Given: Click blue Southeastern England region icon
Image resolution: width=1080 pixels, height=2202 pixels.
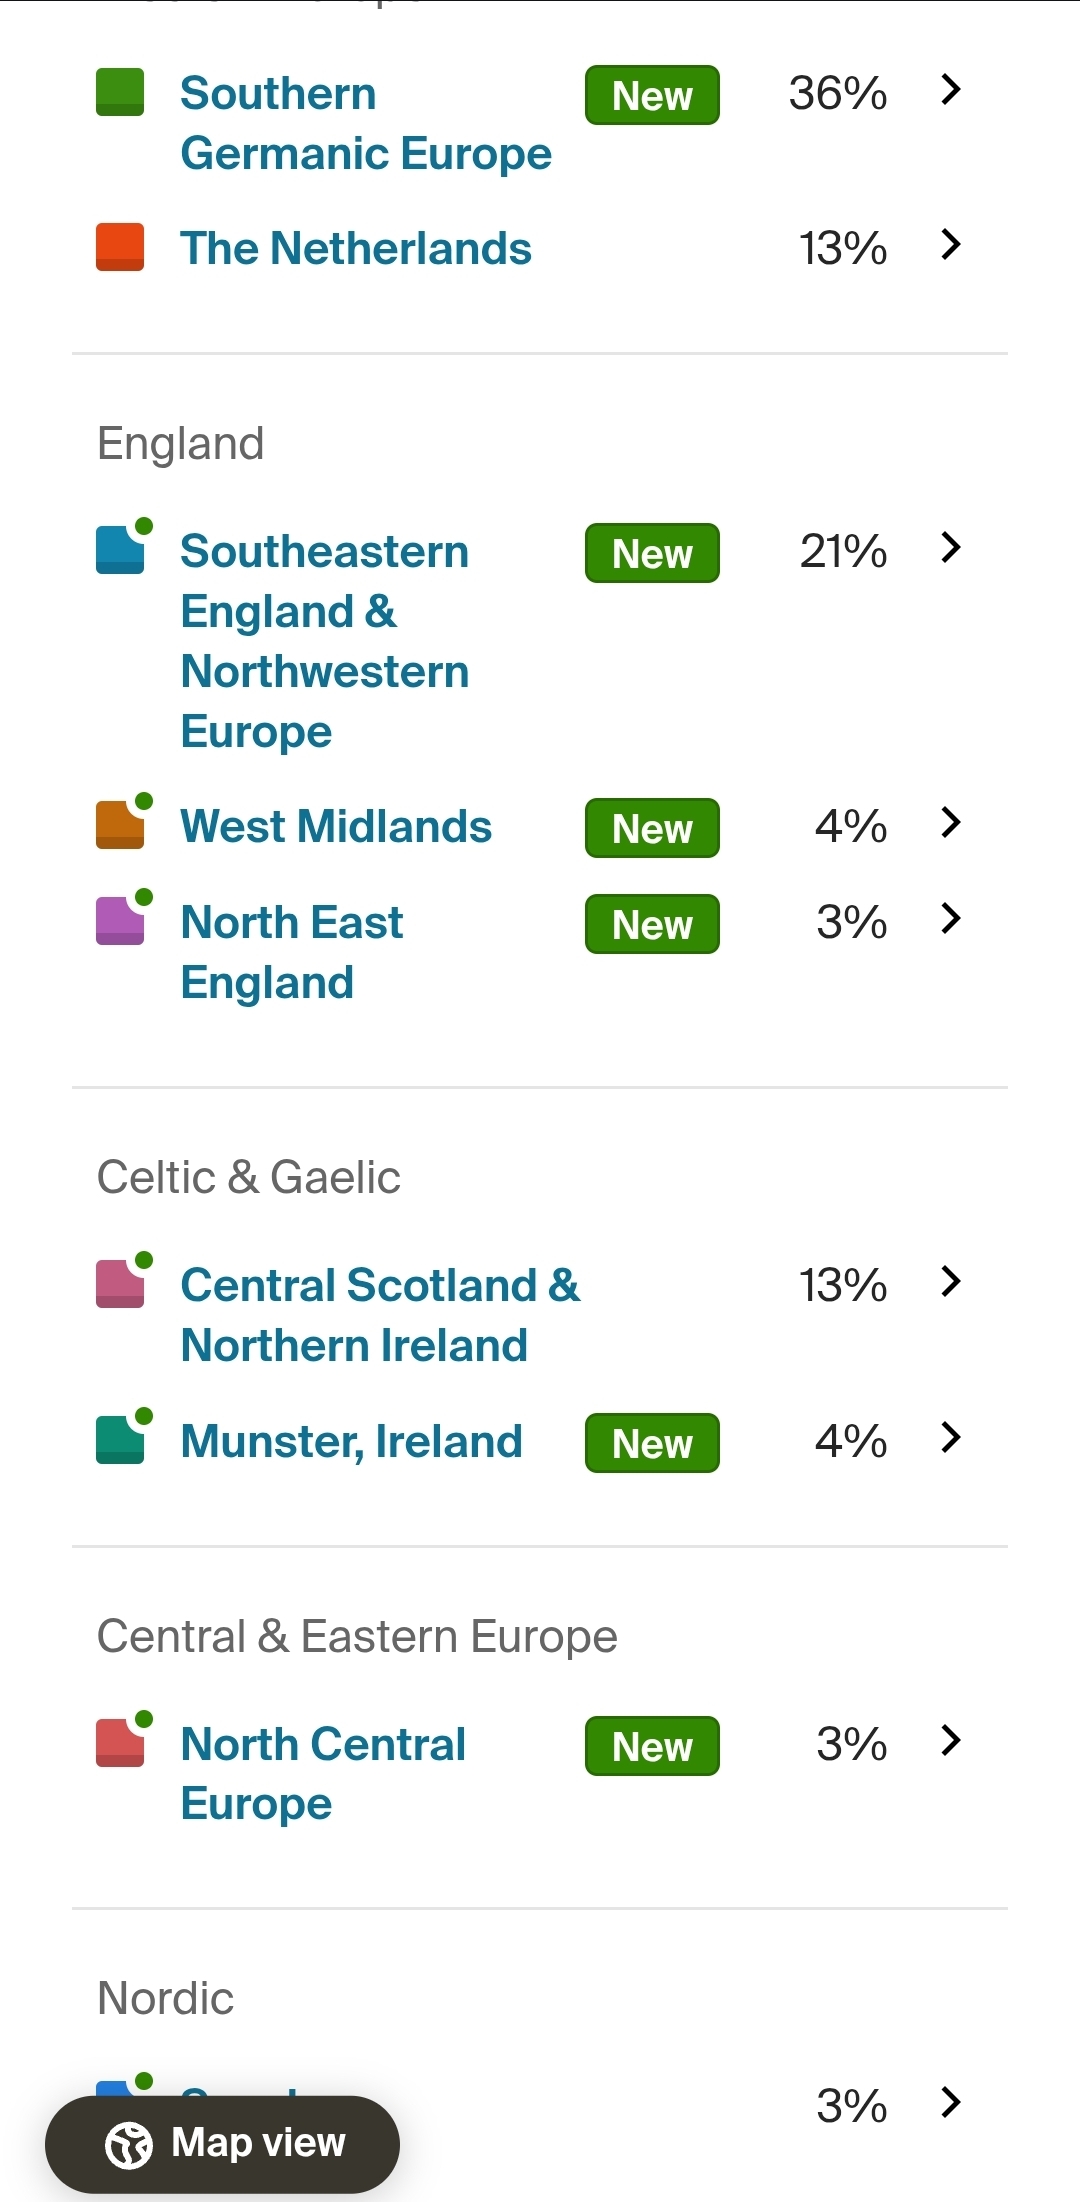Looking at the screenshot, I should [x=122, y=547].
